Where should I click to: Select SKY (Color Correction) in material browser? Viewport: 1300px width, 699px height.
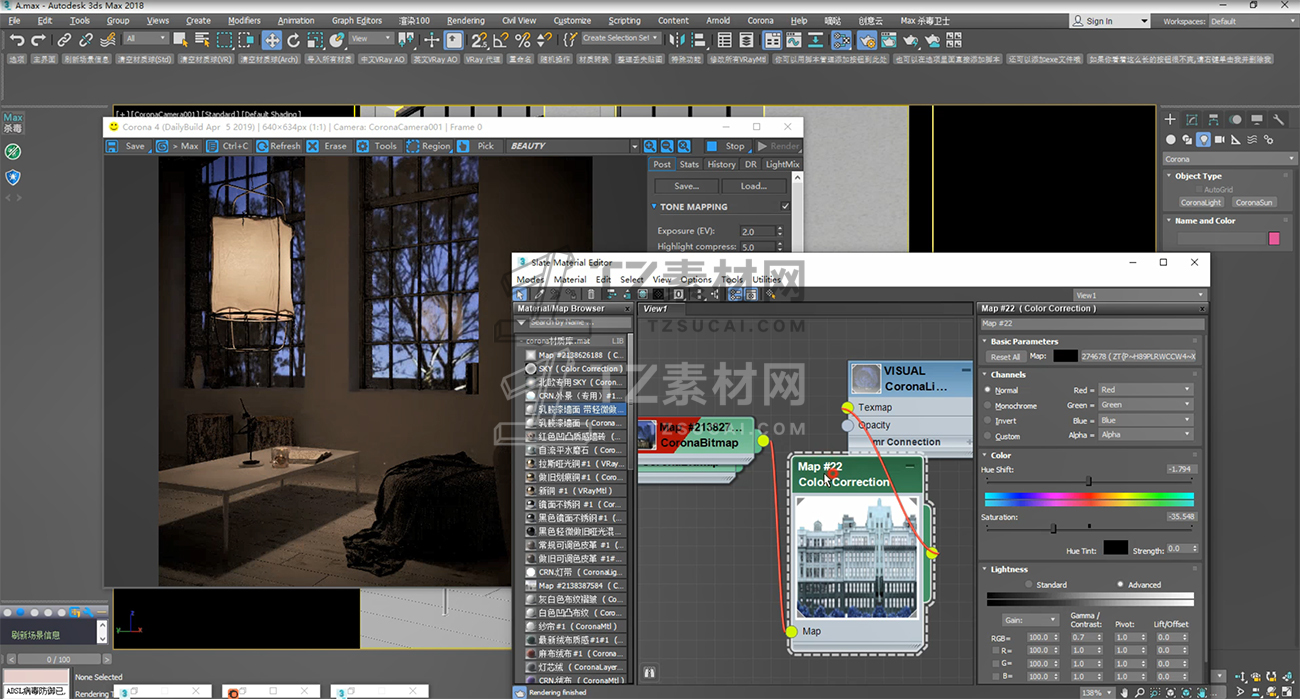tap(580, 369)
